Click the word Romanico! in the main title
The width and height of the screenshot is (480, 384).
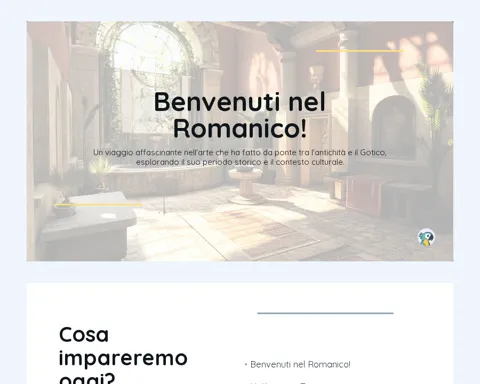(x=240, y=129)
